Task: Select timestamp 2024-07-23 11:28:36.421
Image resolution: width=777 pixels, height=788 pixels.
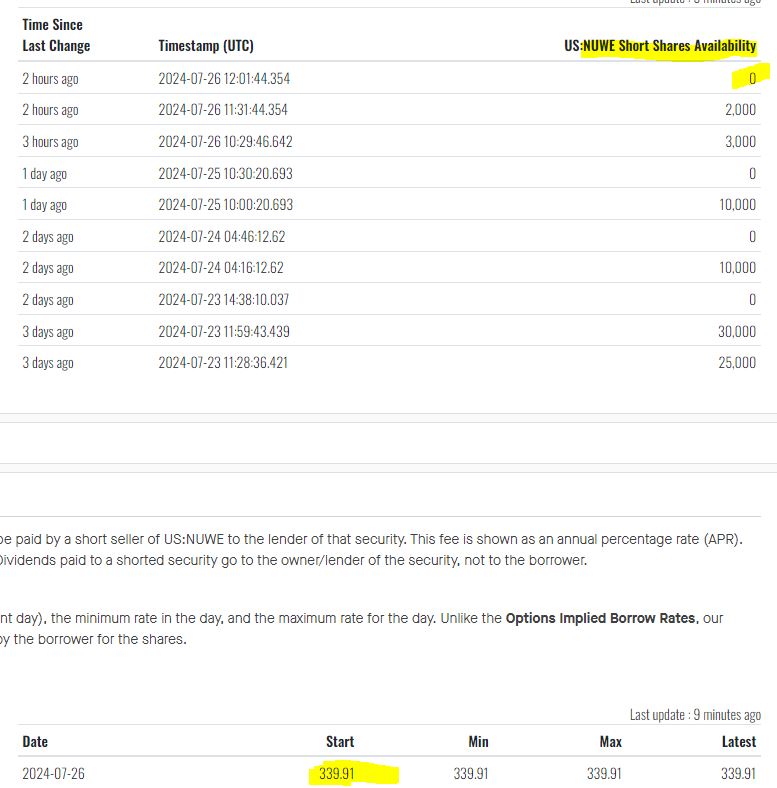Action: coord(223,362)
